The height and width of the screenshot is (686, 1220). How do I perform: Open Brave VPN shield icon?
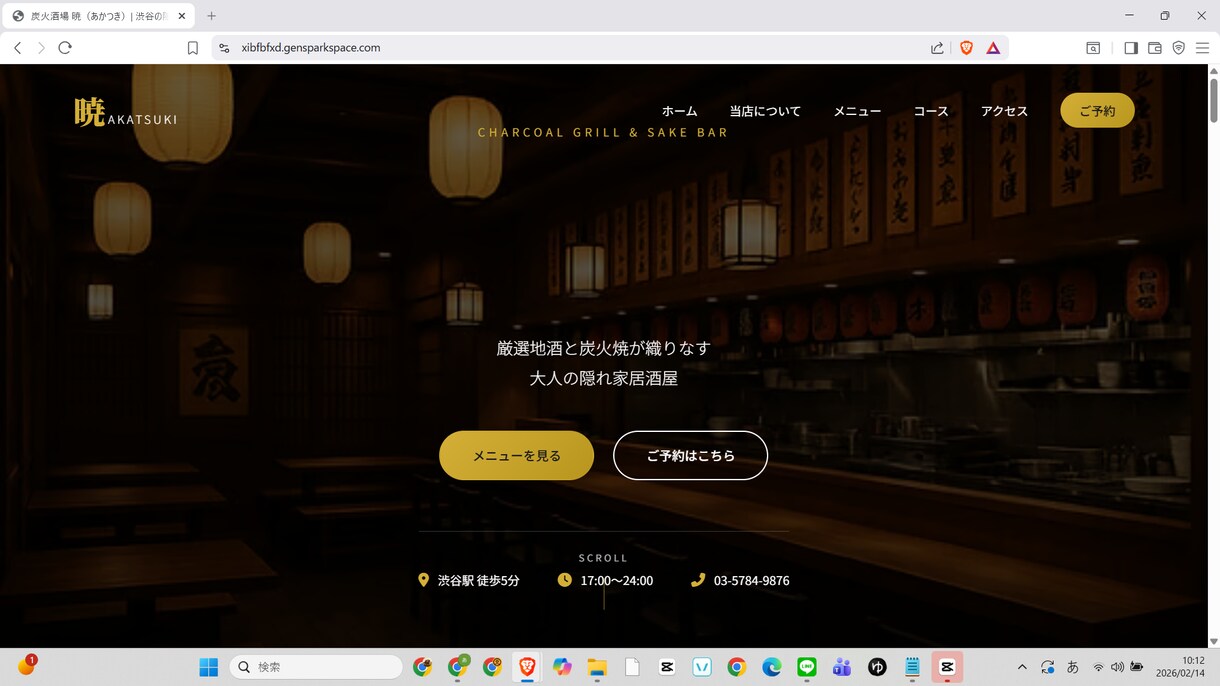click(1179, 48)
